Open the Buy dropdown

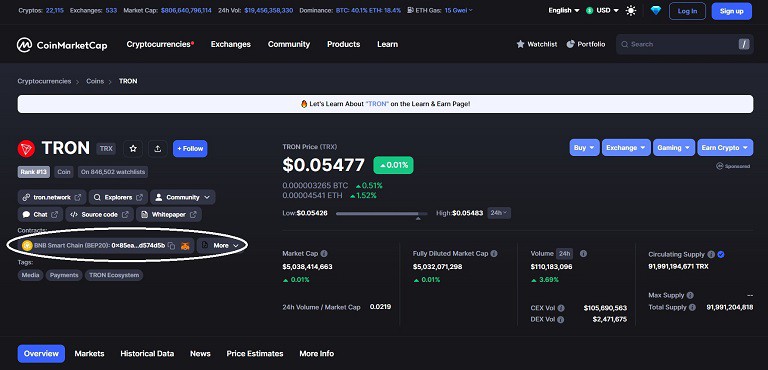[x=584, y=148]
